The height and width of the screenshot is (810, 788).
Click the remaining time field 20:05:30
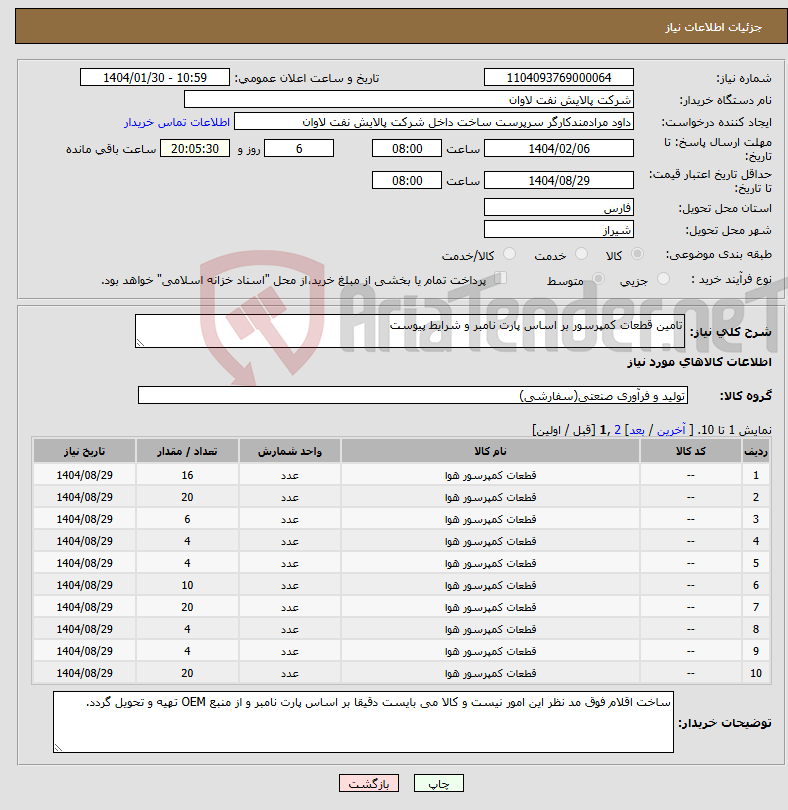[195, 148]
